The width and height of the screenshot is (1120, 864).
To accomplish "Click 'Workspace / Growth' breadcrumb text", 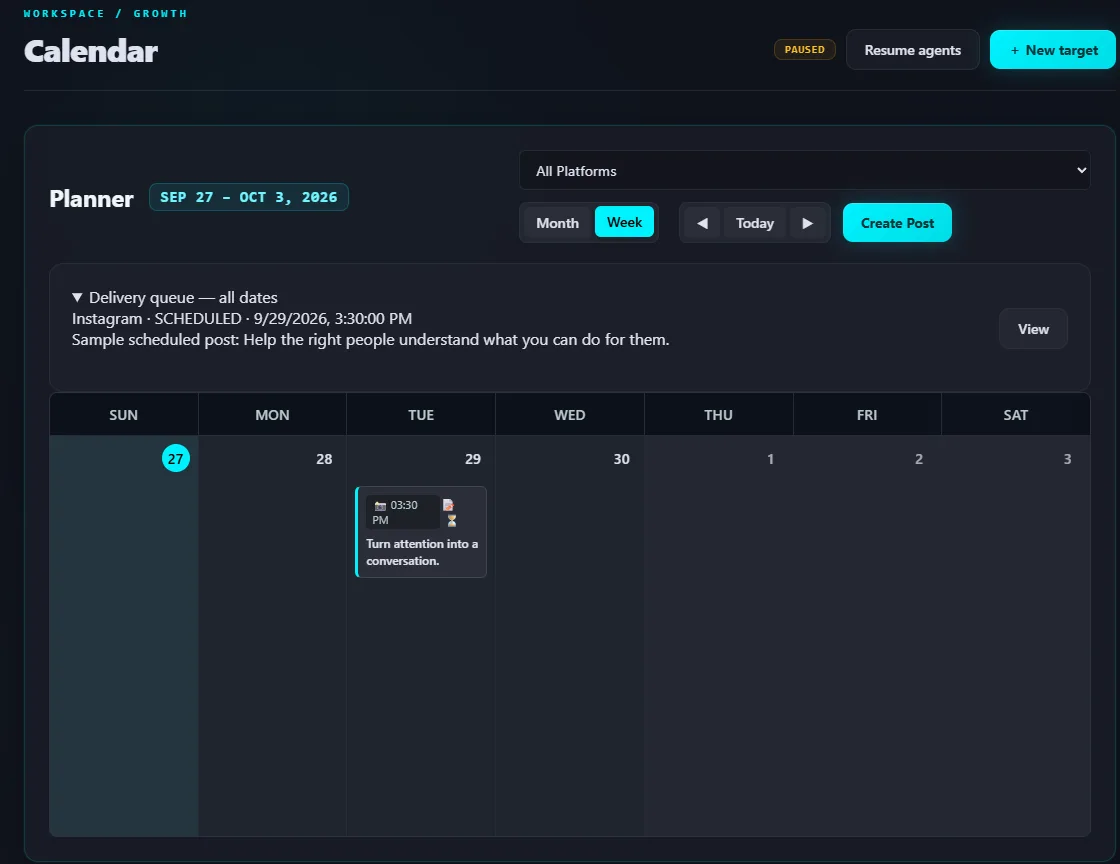I will pos(106,14).
